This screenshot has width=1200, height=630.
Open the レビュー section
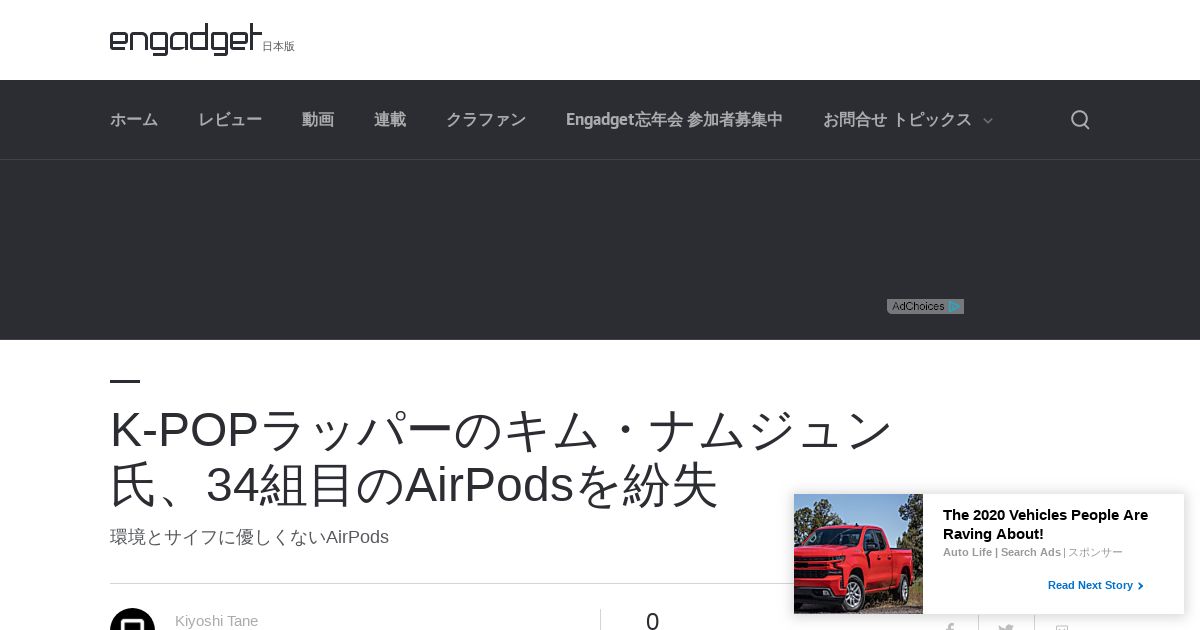(230, 120)
